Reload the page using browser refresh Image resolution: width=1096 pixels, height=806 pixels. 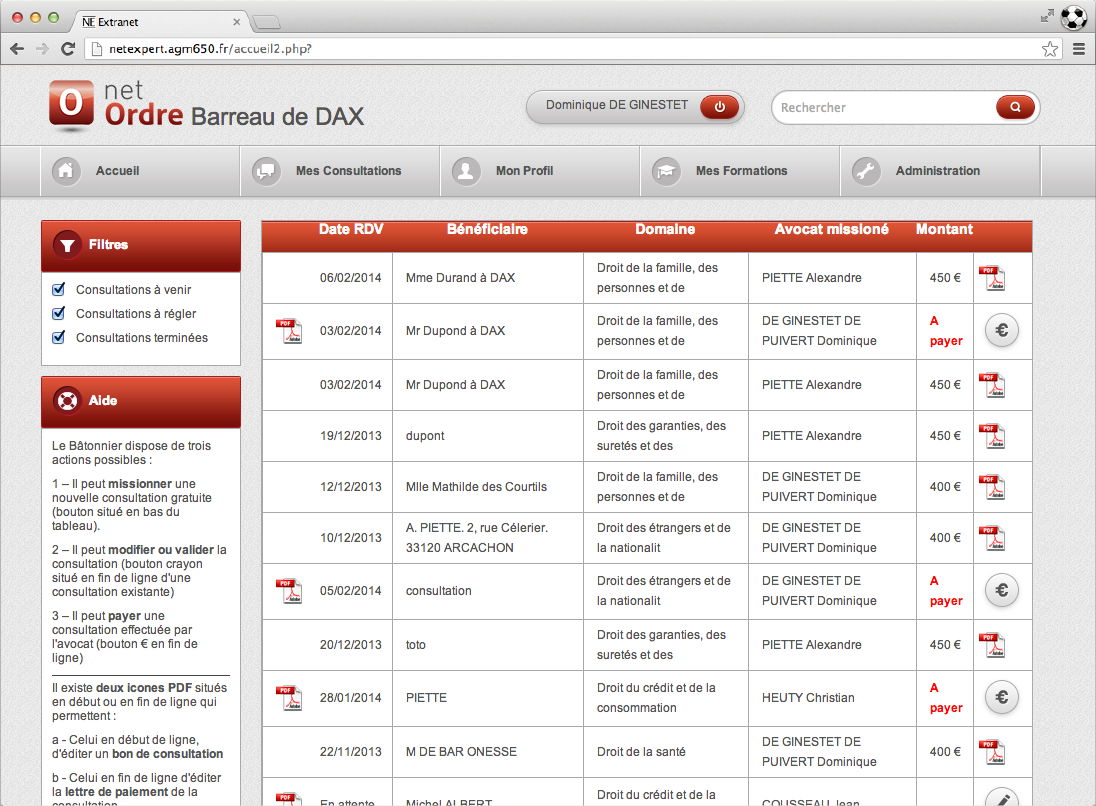[x=68, y=48]
